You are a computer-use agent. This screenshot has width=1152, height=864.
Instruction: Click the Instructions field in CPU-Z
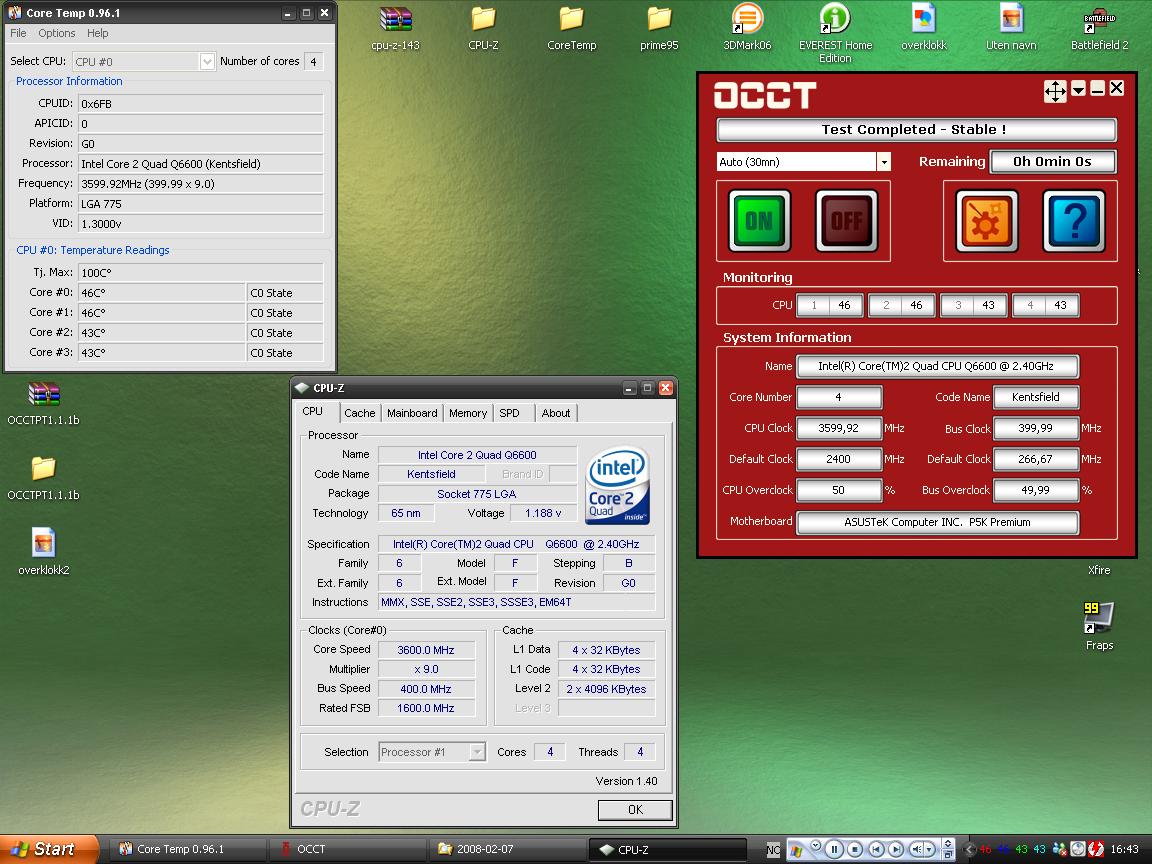tap(516, 602)
